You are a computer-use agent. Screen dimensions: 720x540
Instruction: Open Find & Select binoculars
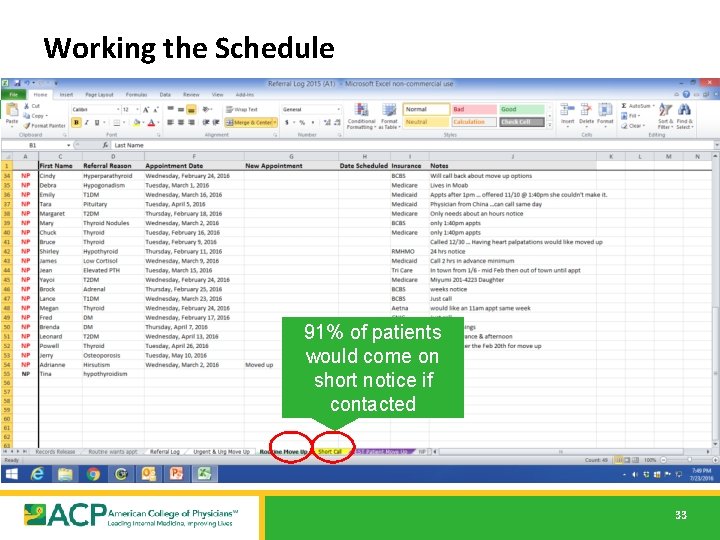[685, 116]
